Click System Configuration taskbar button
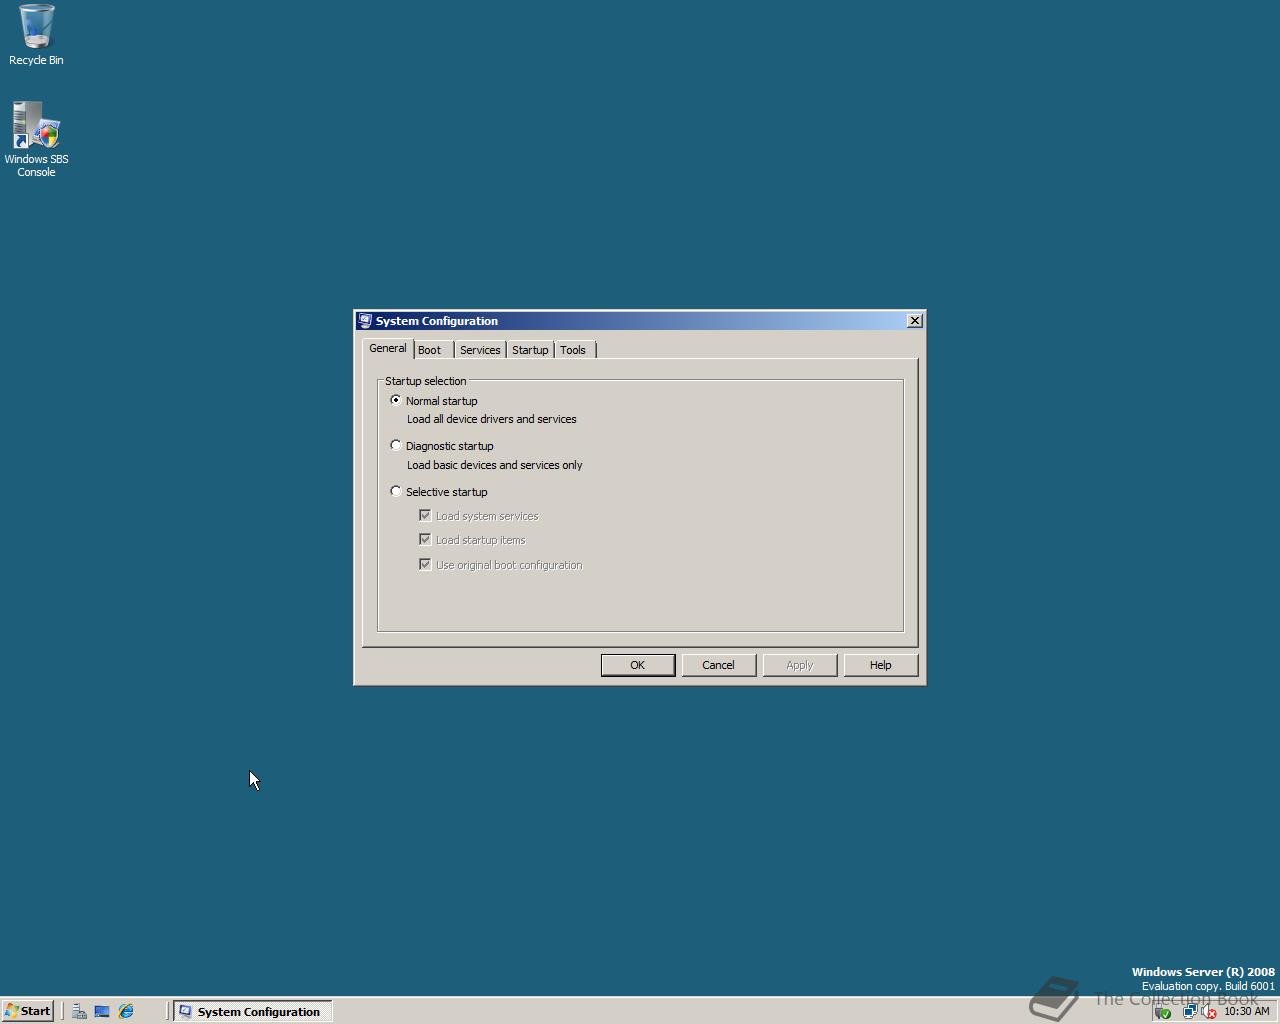 pyautogui.click(x=252, y=1011)
